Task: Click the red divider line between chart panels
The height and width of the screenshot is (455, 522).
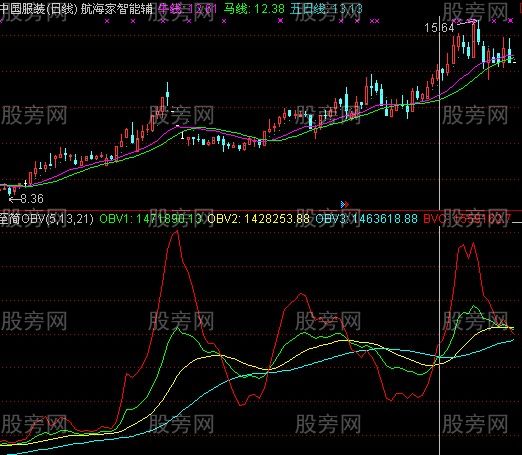Action: (x=261, y=211)
